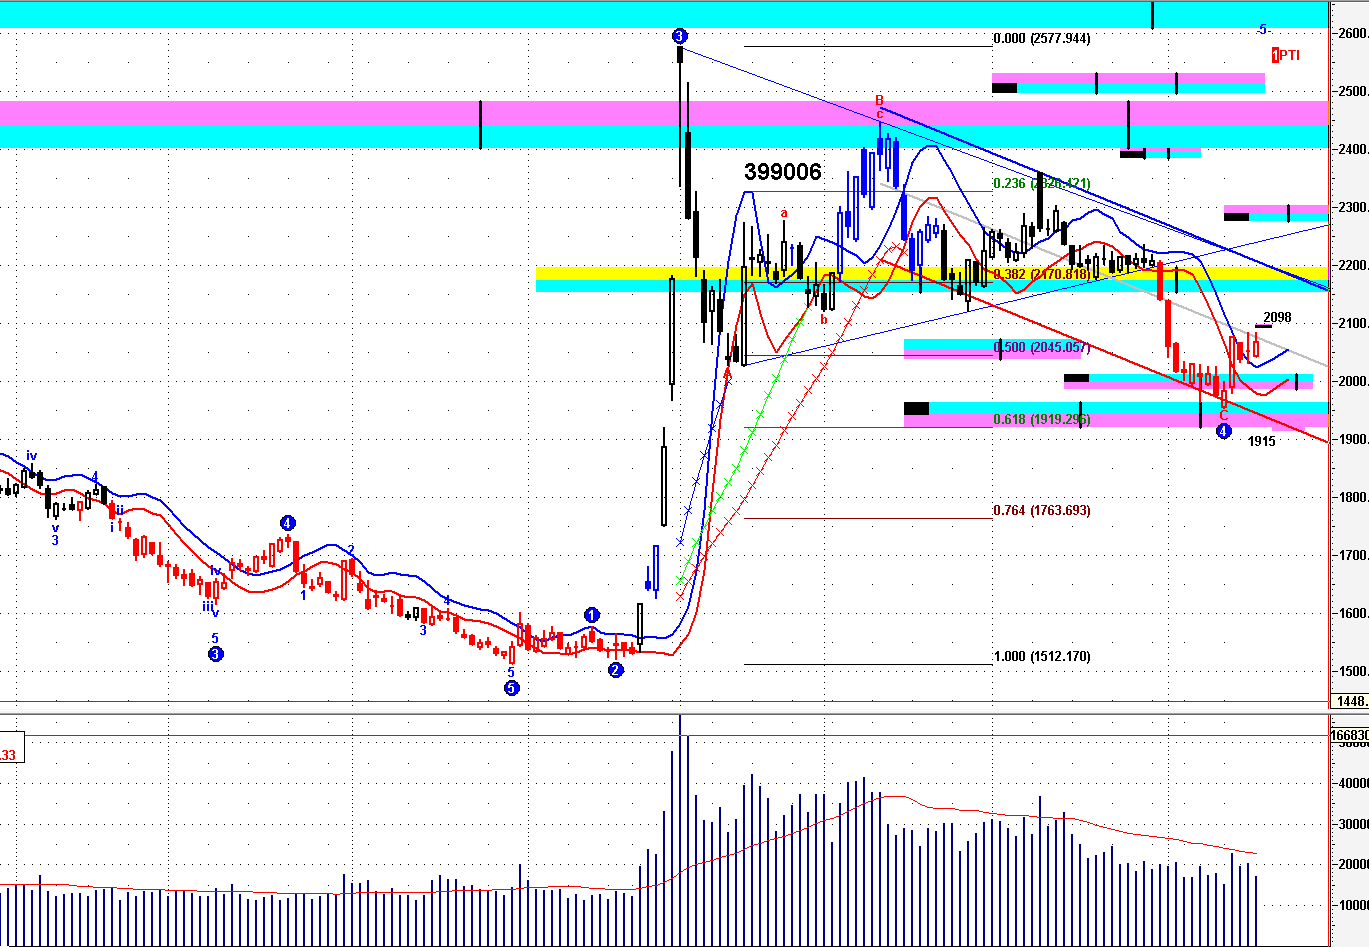Screen dimensions: 1369x947
Task: Click the 399006 symbol code text
Action: coord(782,172)
